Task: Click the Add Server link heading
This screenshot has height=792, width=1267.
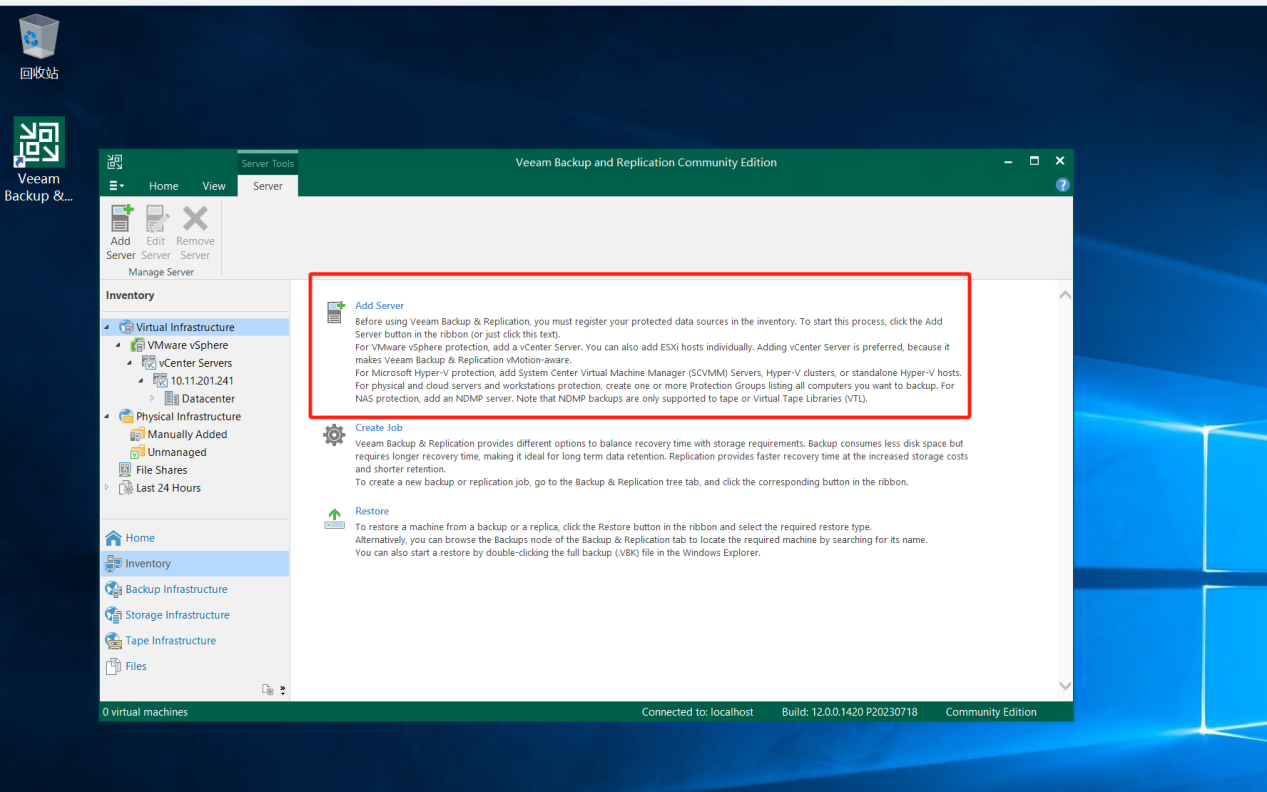Action: pos(379,306)
